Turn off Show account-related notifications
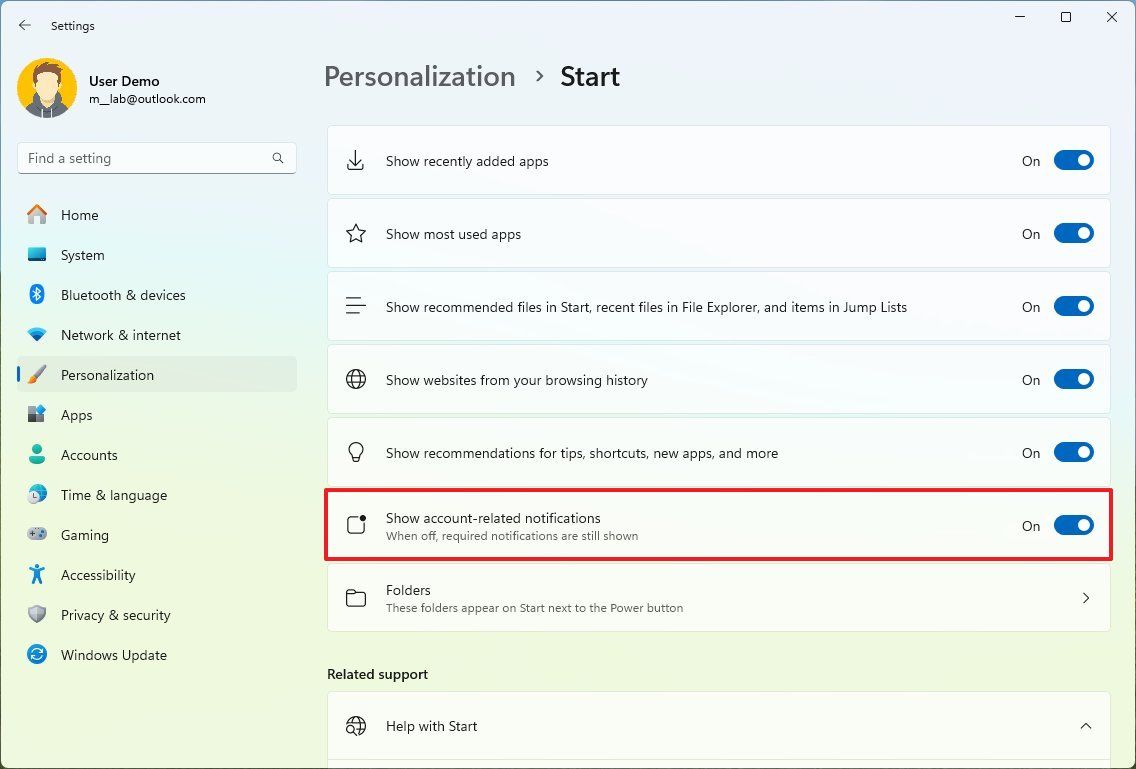 click(x=1073, y=524)
